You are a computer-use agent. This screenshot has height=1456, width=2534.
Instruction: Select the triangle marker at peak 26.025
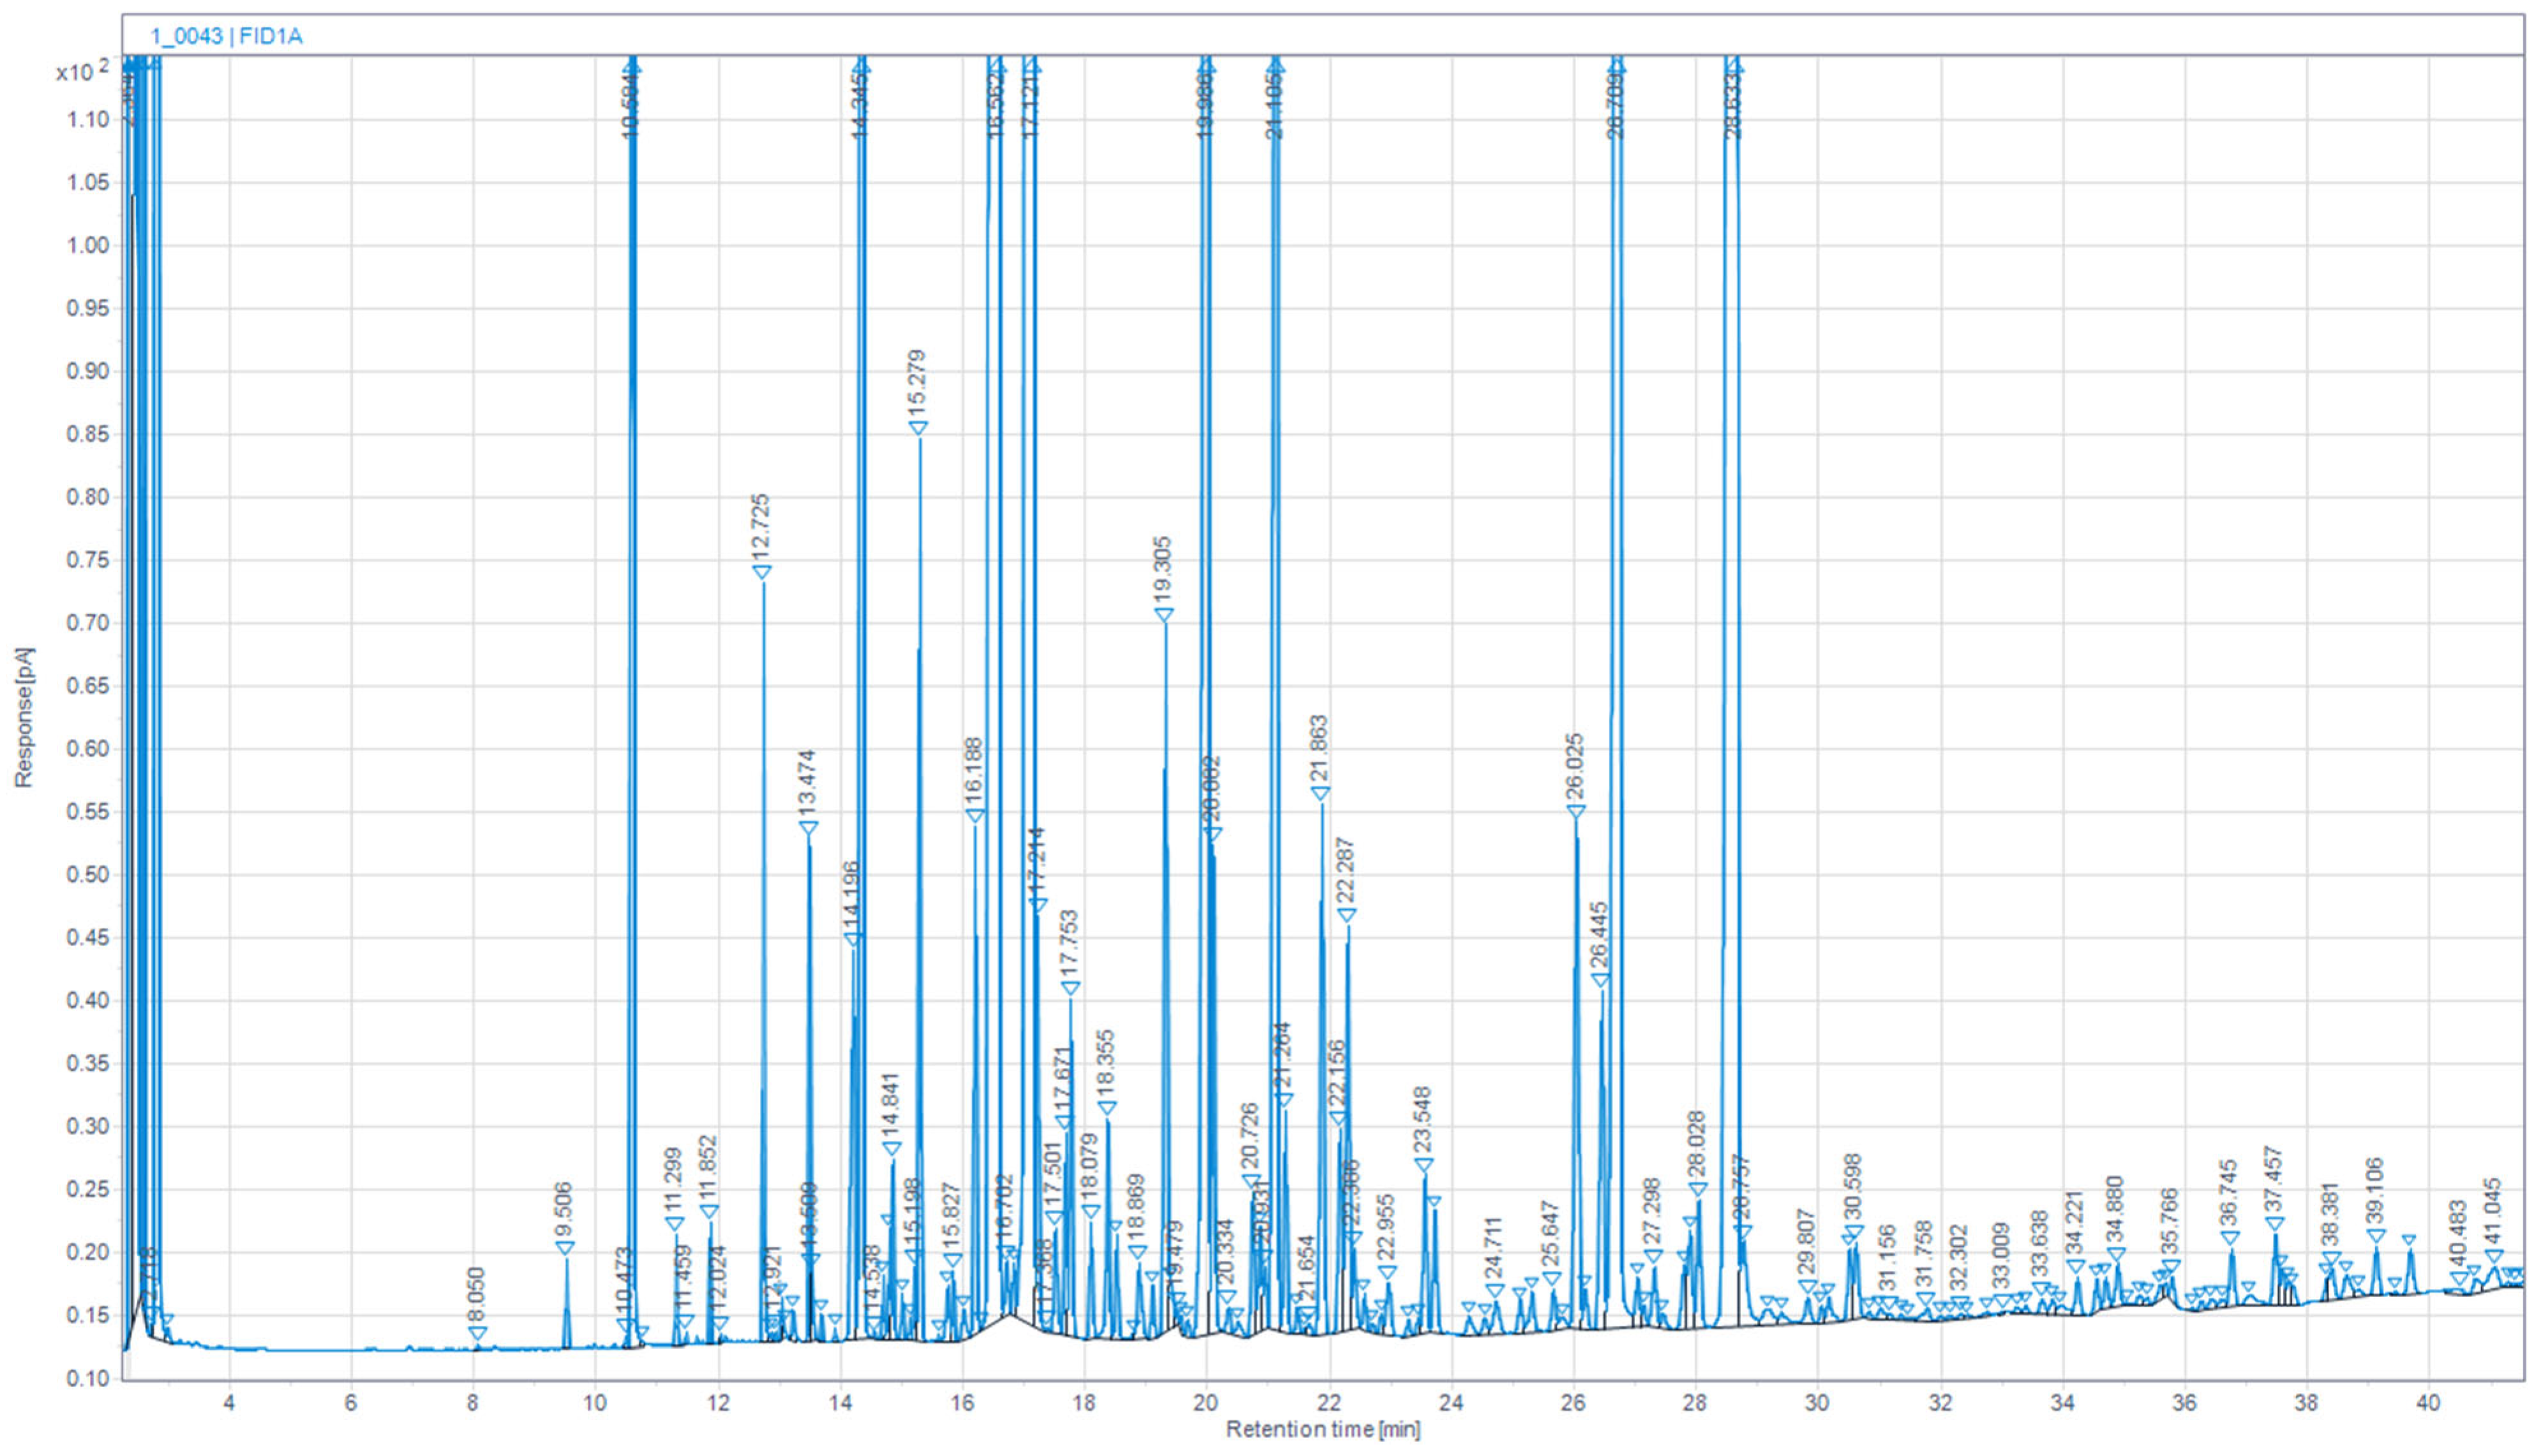pos(1576,812)
